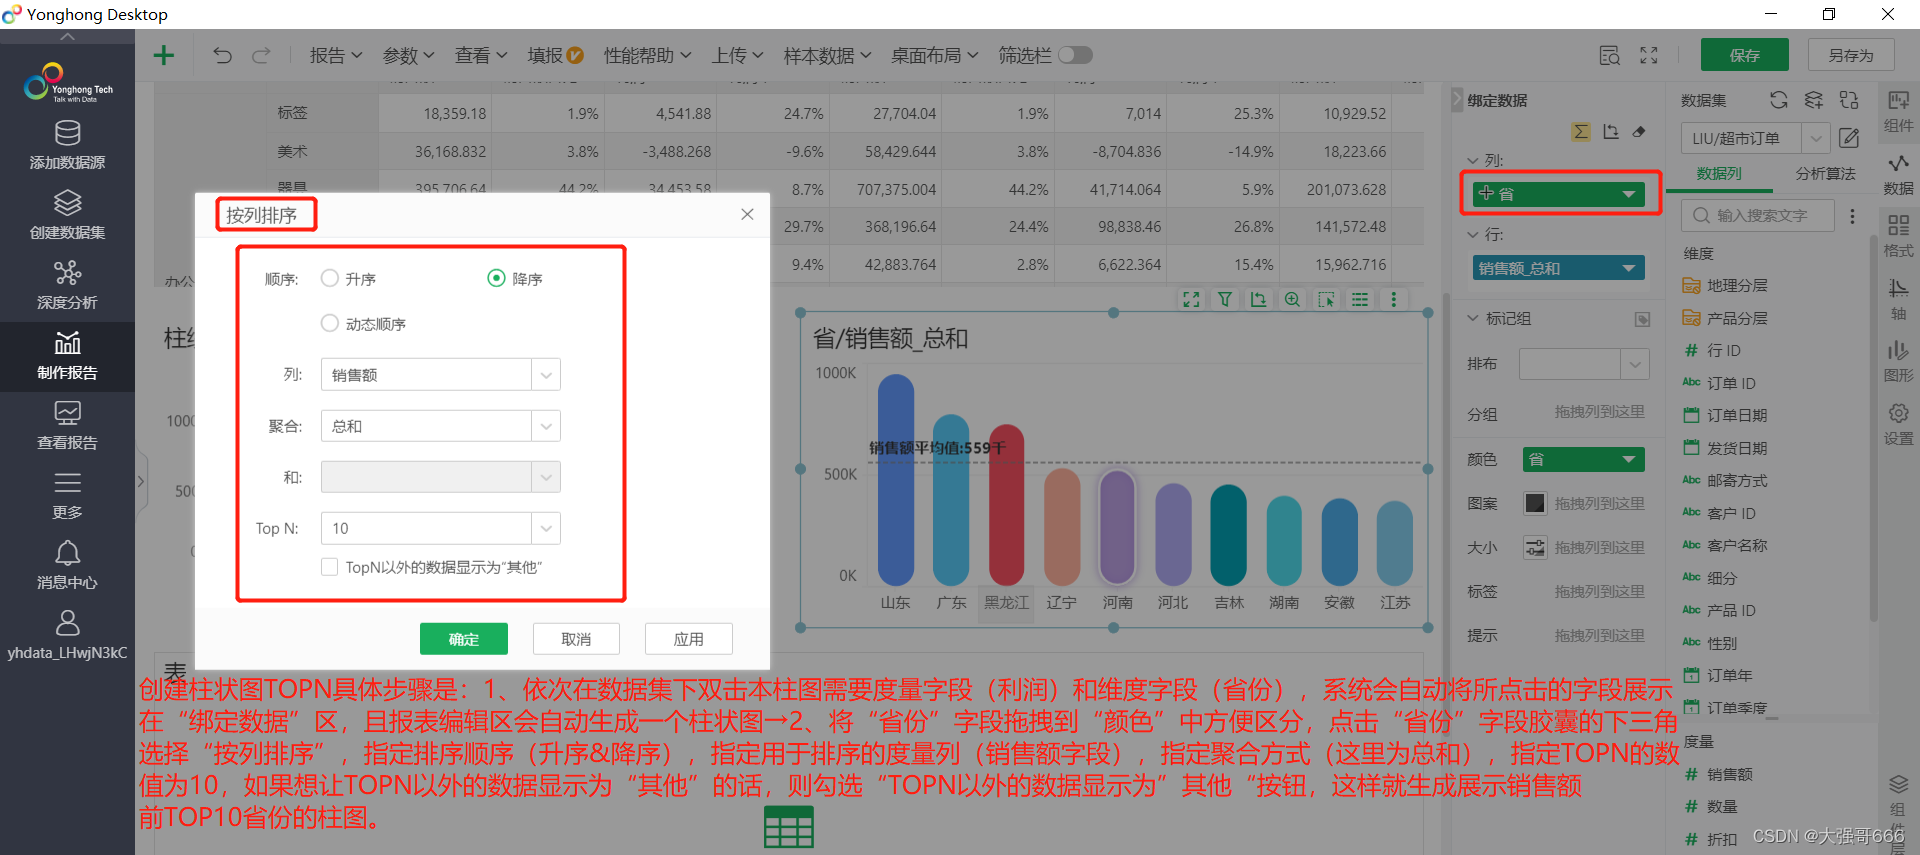Image resolution: width=1920 pixels, height=855 pixels.
Task: Open the preview report icon
Action: click(x=1610, y=55)
